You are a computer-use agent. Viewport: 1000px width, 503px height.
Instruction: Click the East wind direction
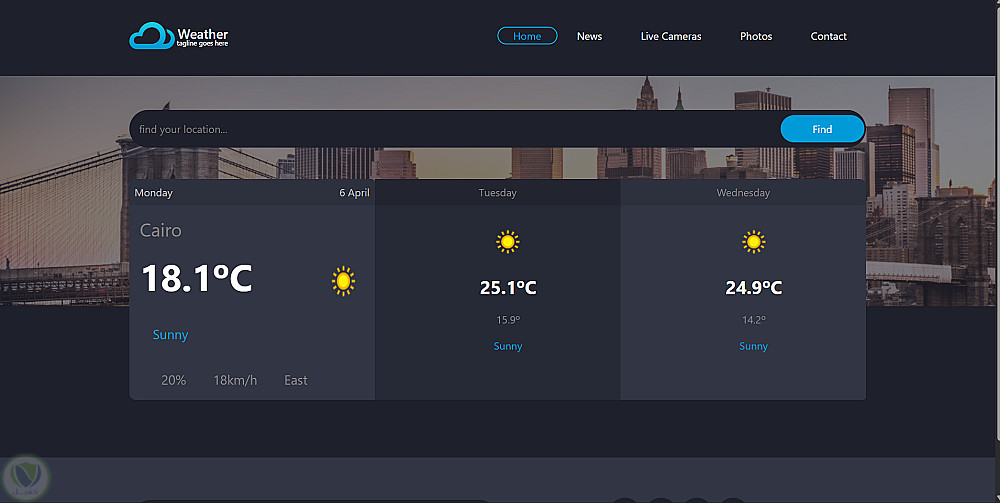296,380
